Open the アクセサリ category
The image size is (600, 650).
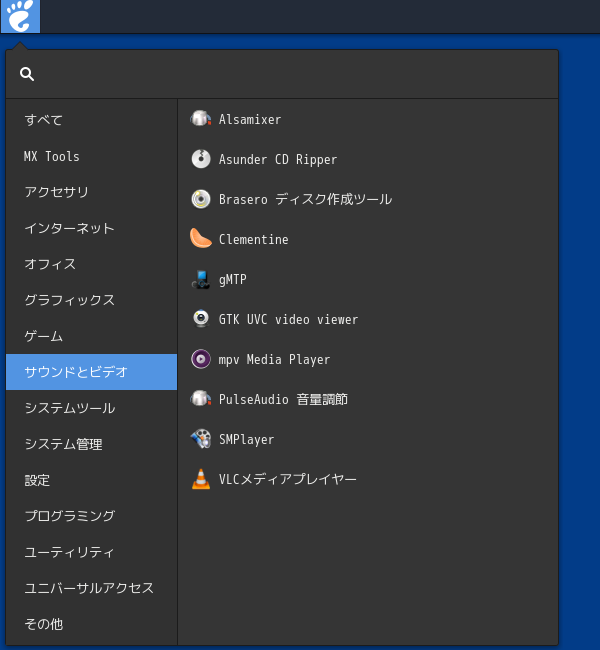coord(92,192)
